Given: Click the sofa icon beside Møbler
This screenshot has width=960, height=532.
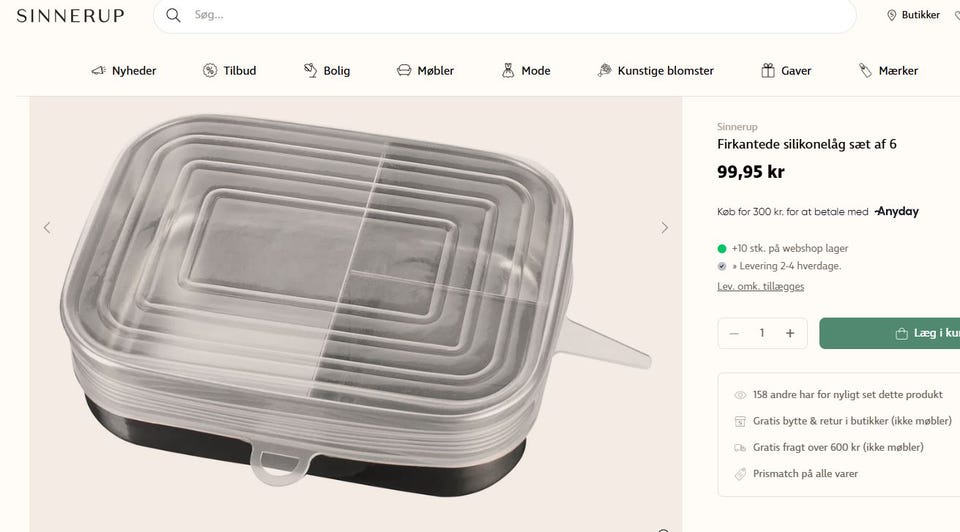Looking at the screenshot, I should coord(404,71).
